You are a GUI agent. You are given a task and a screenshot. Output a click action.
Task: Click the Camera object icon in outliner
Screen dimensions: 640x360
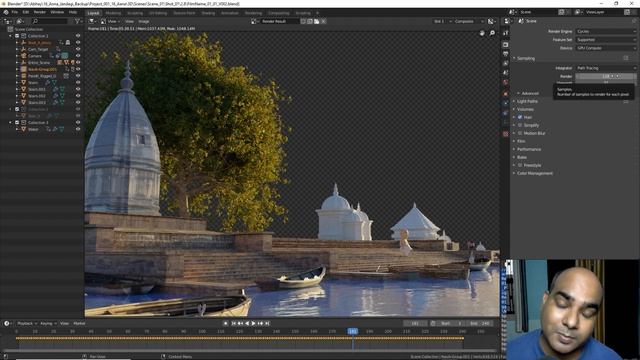click(x=24, y=56)
